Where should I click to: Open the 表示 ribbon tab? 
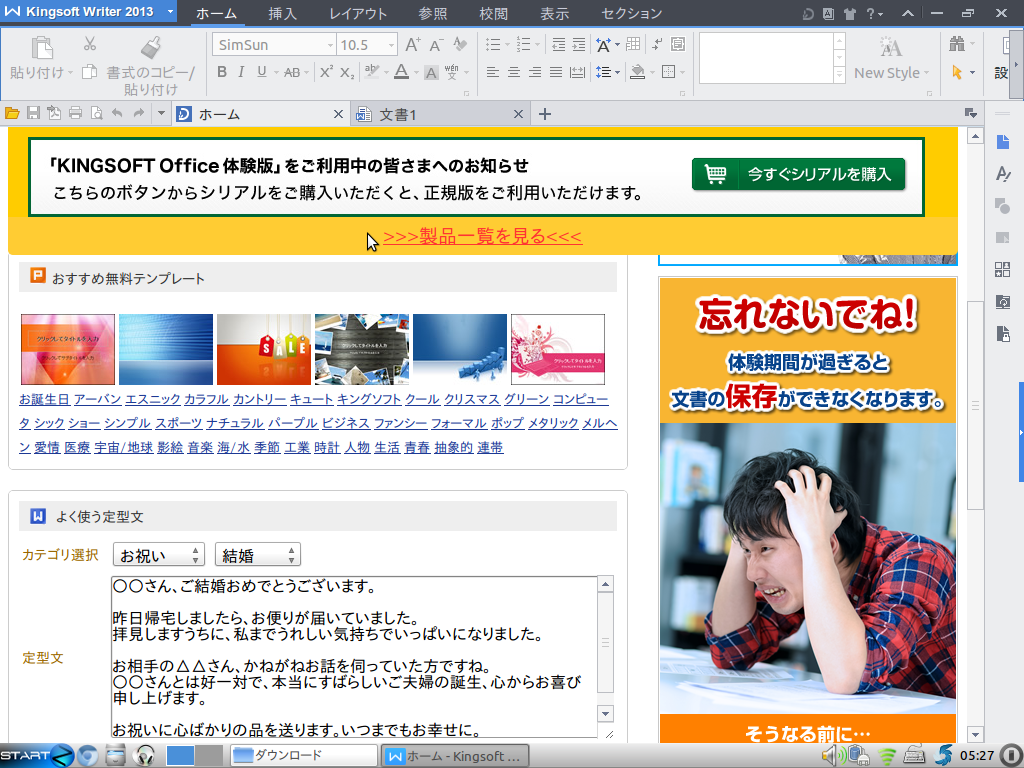click(x=554, y=13)
